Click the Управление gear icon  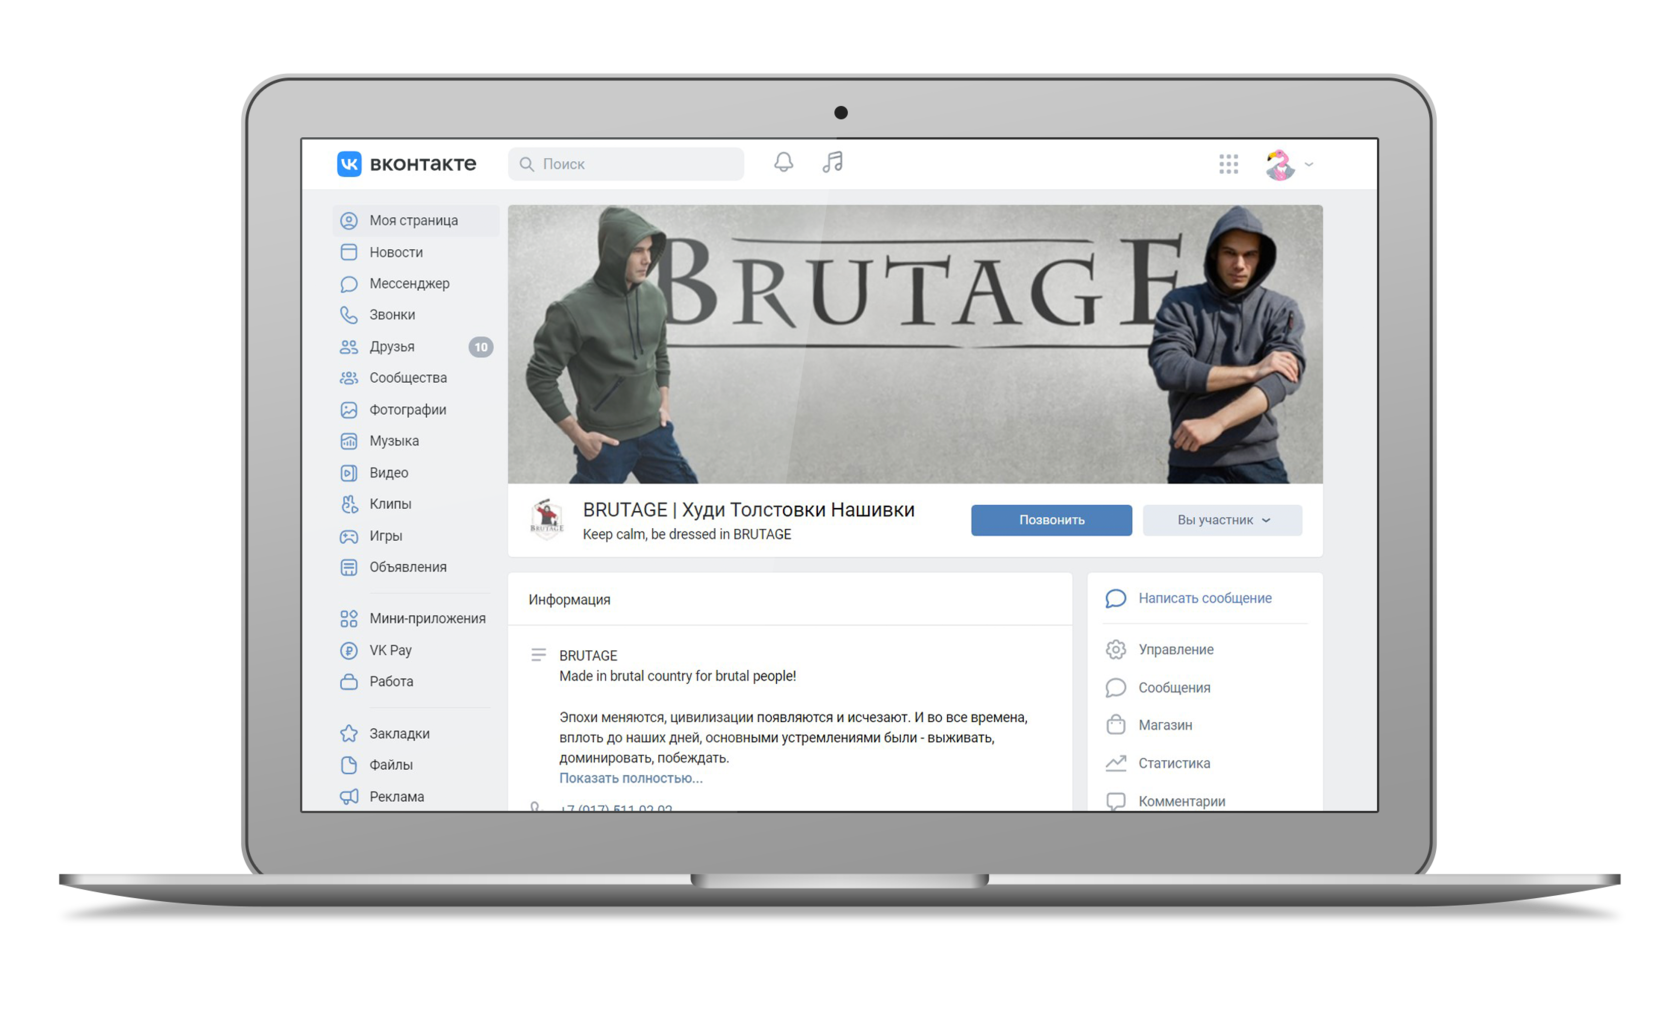pos(1116,650)
